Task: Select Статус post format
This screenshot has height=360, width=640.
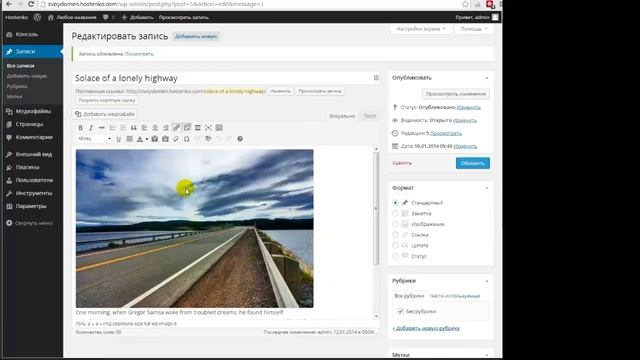Action: [395, 256]
